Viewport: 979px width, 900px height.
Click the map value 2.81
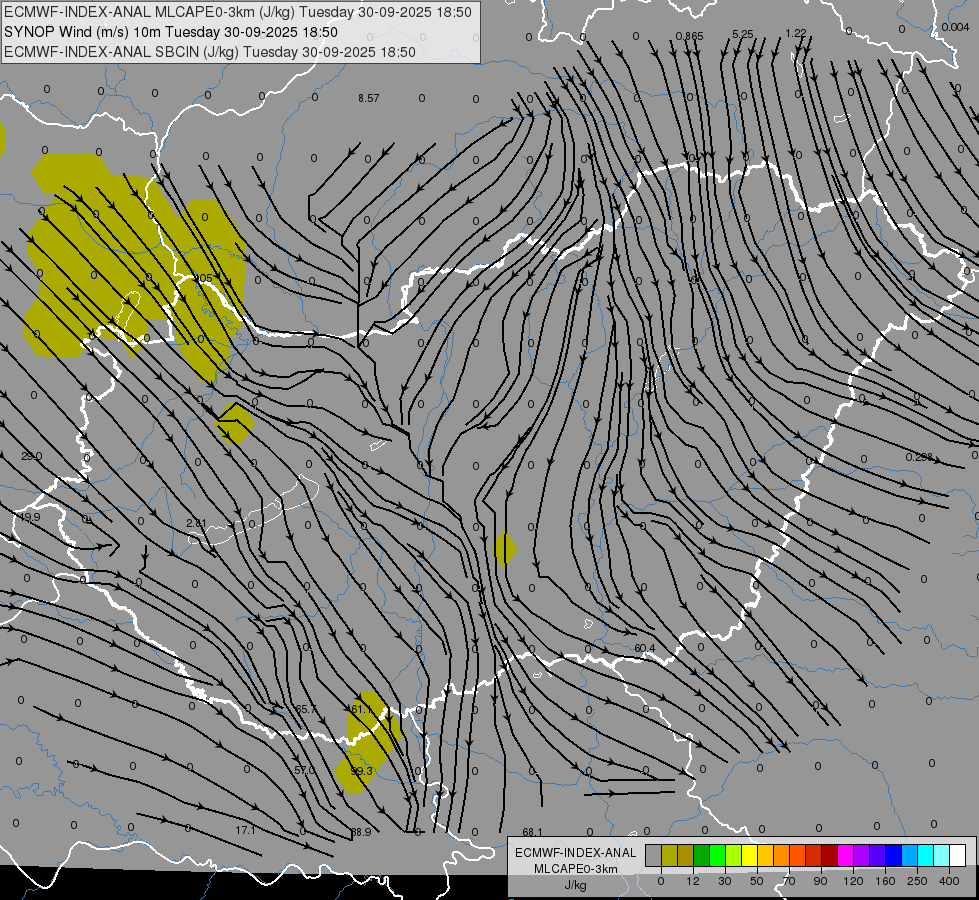(x=196, y=523)
